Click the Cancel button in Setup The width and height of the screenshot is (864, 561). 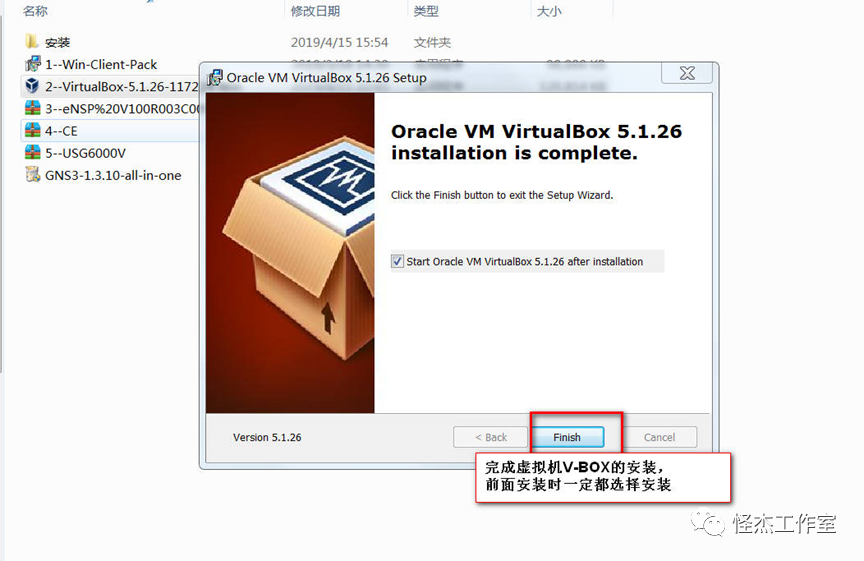[x=659, y=437]
